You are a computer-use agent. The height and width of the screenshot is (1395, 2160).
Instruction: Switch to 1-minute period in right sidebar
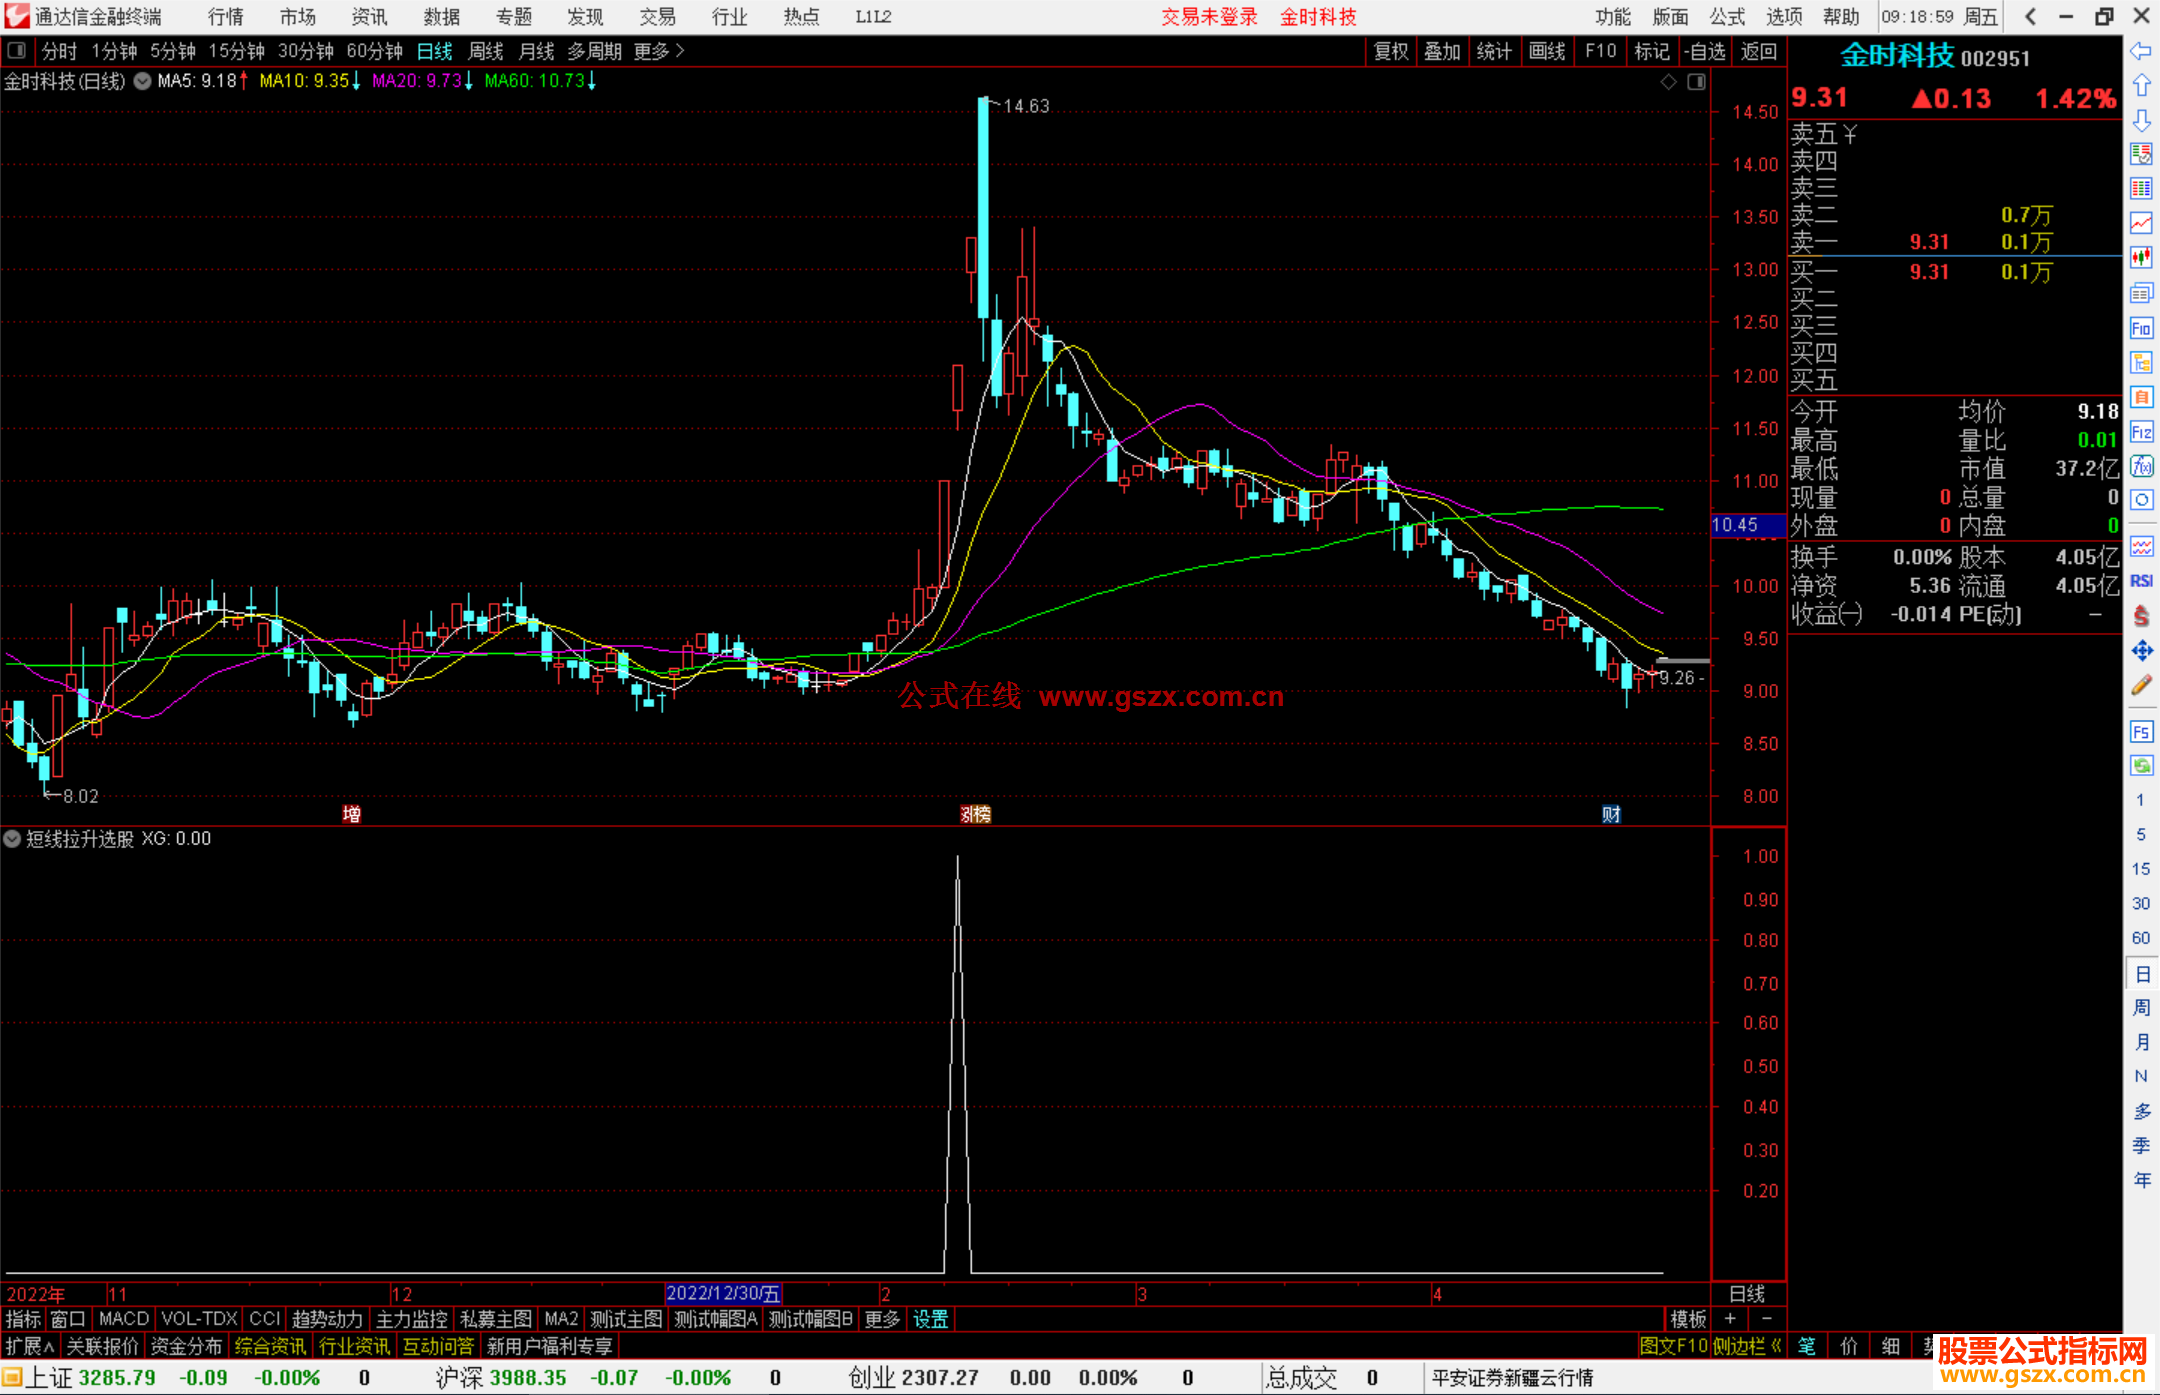[x=2141, y=800]
